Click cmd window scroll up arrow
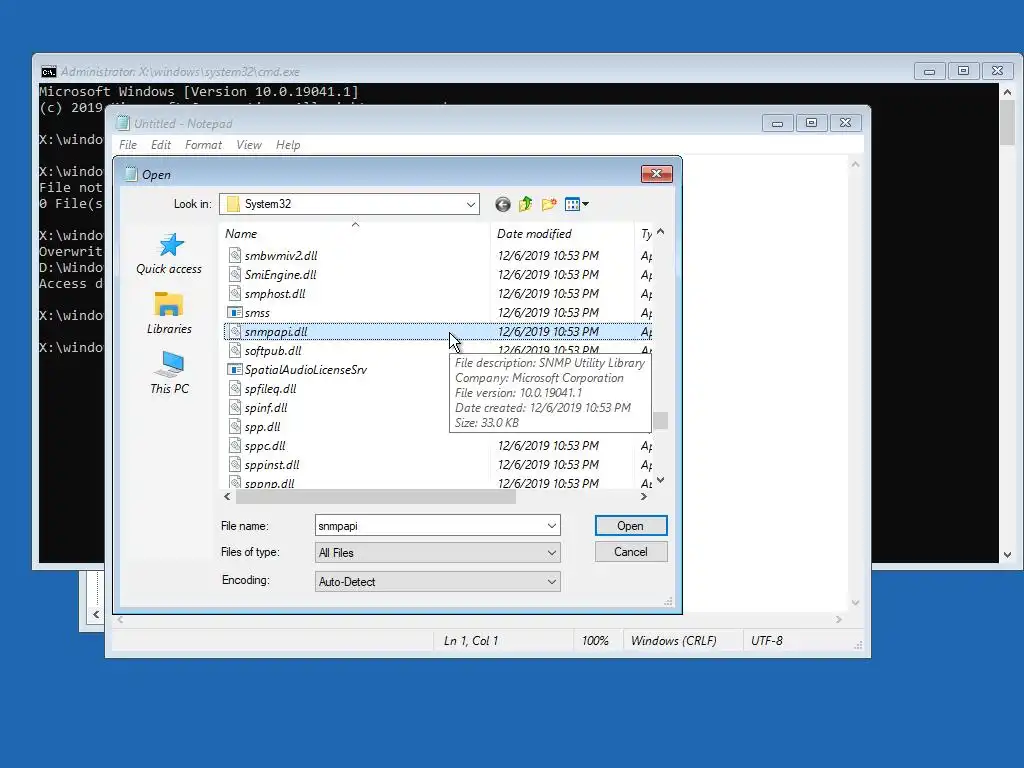Viewport: 1024px width, 768px height. 1008,92
